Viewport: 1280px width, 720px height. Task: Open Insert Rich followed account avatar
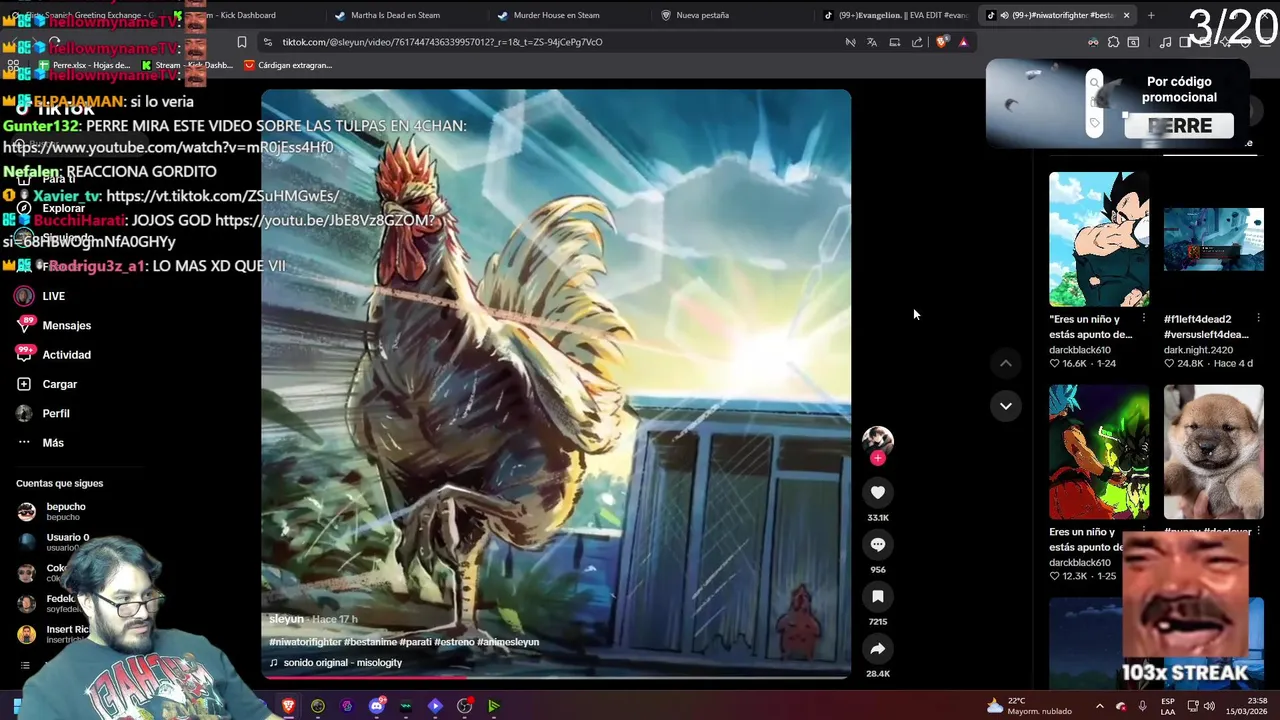(x=27, y=634)
